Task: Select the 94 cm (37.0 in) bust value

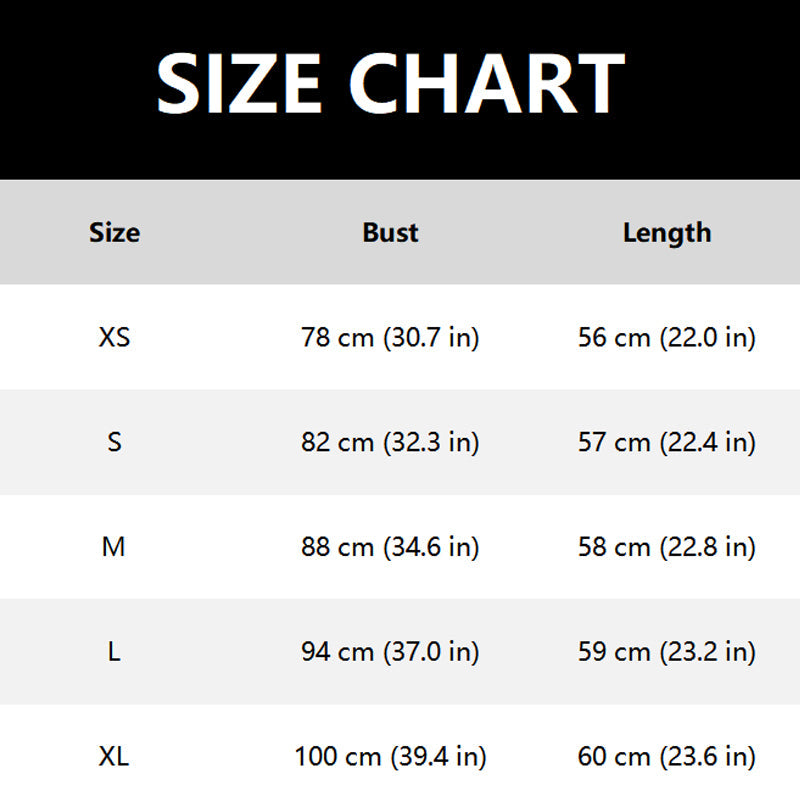Action: click(390, 652)
